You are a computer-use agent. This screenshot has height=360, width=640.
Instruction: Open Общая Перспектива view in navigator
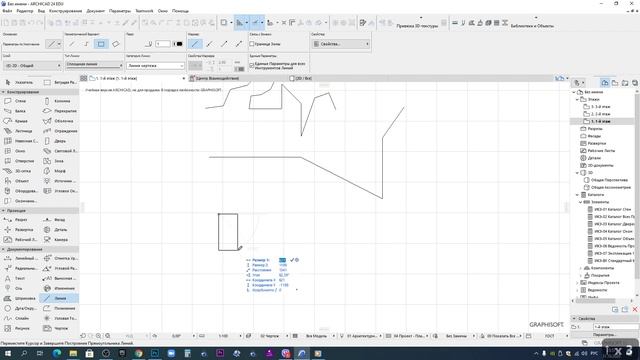tap(609, 180)
